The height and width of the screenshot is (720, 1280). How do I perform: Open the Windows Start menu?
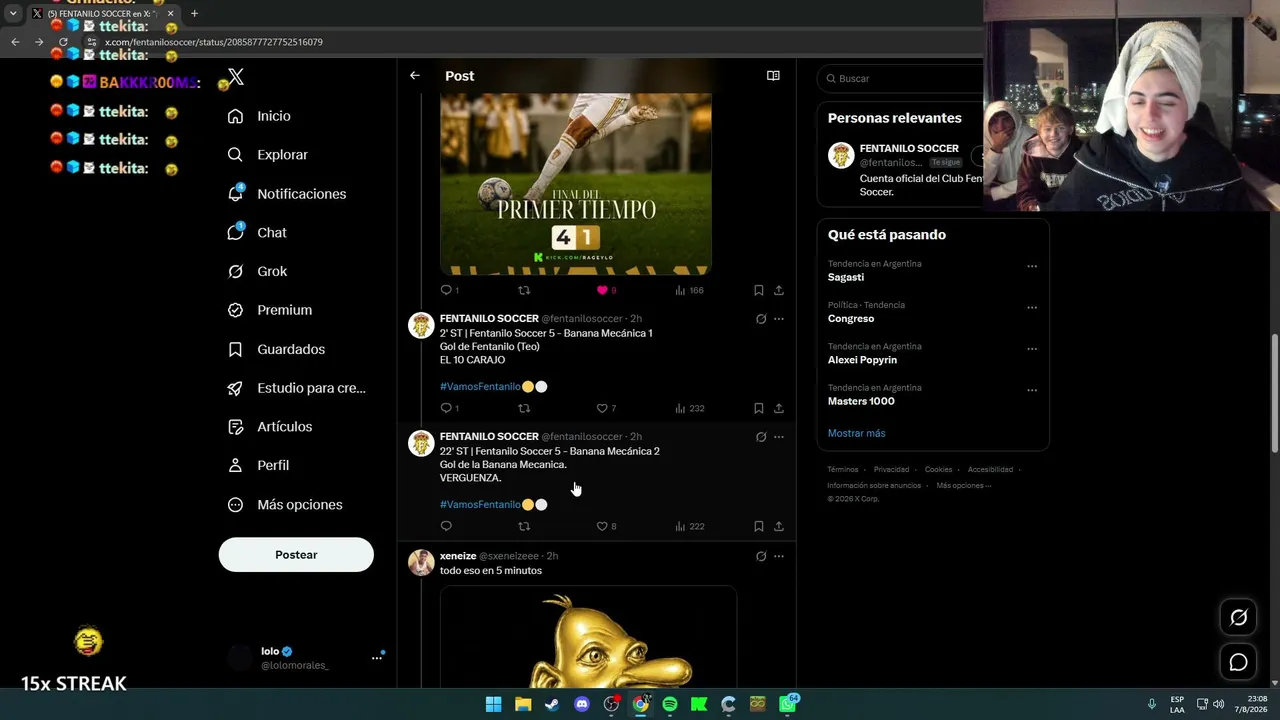493,704
